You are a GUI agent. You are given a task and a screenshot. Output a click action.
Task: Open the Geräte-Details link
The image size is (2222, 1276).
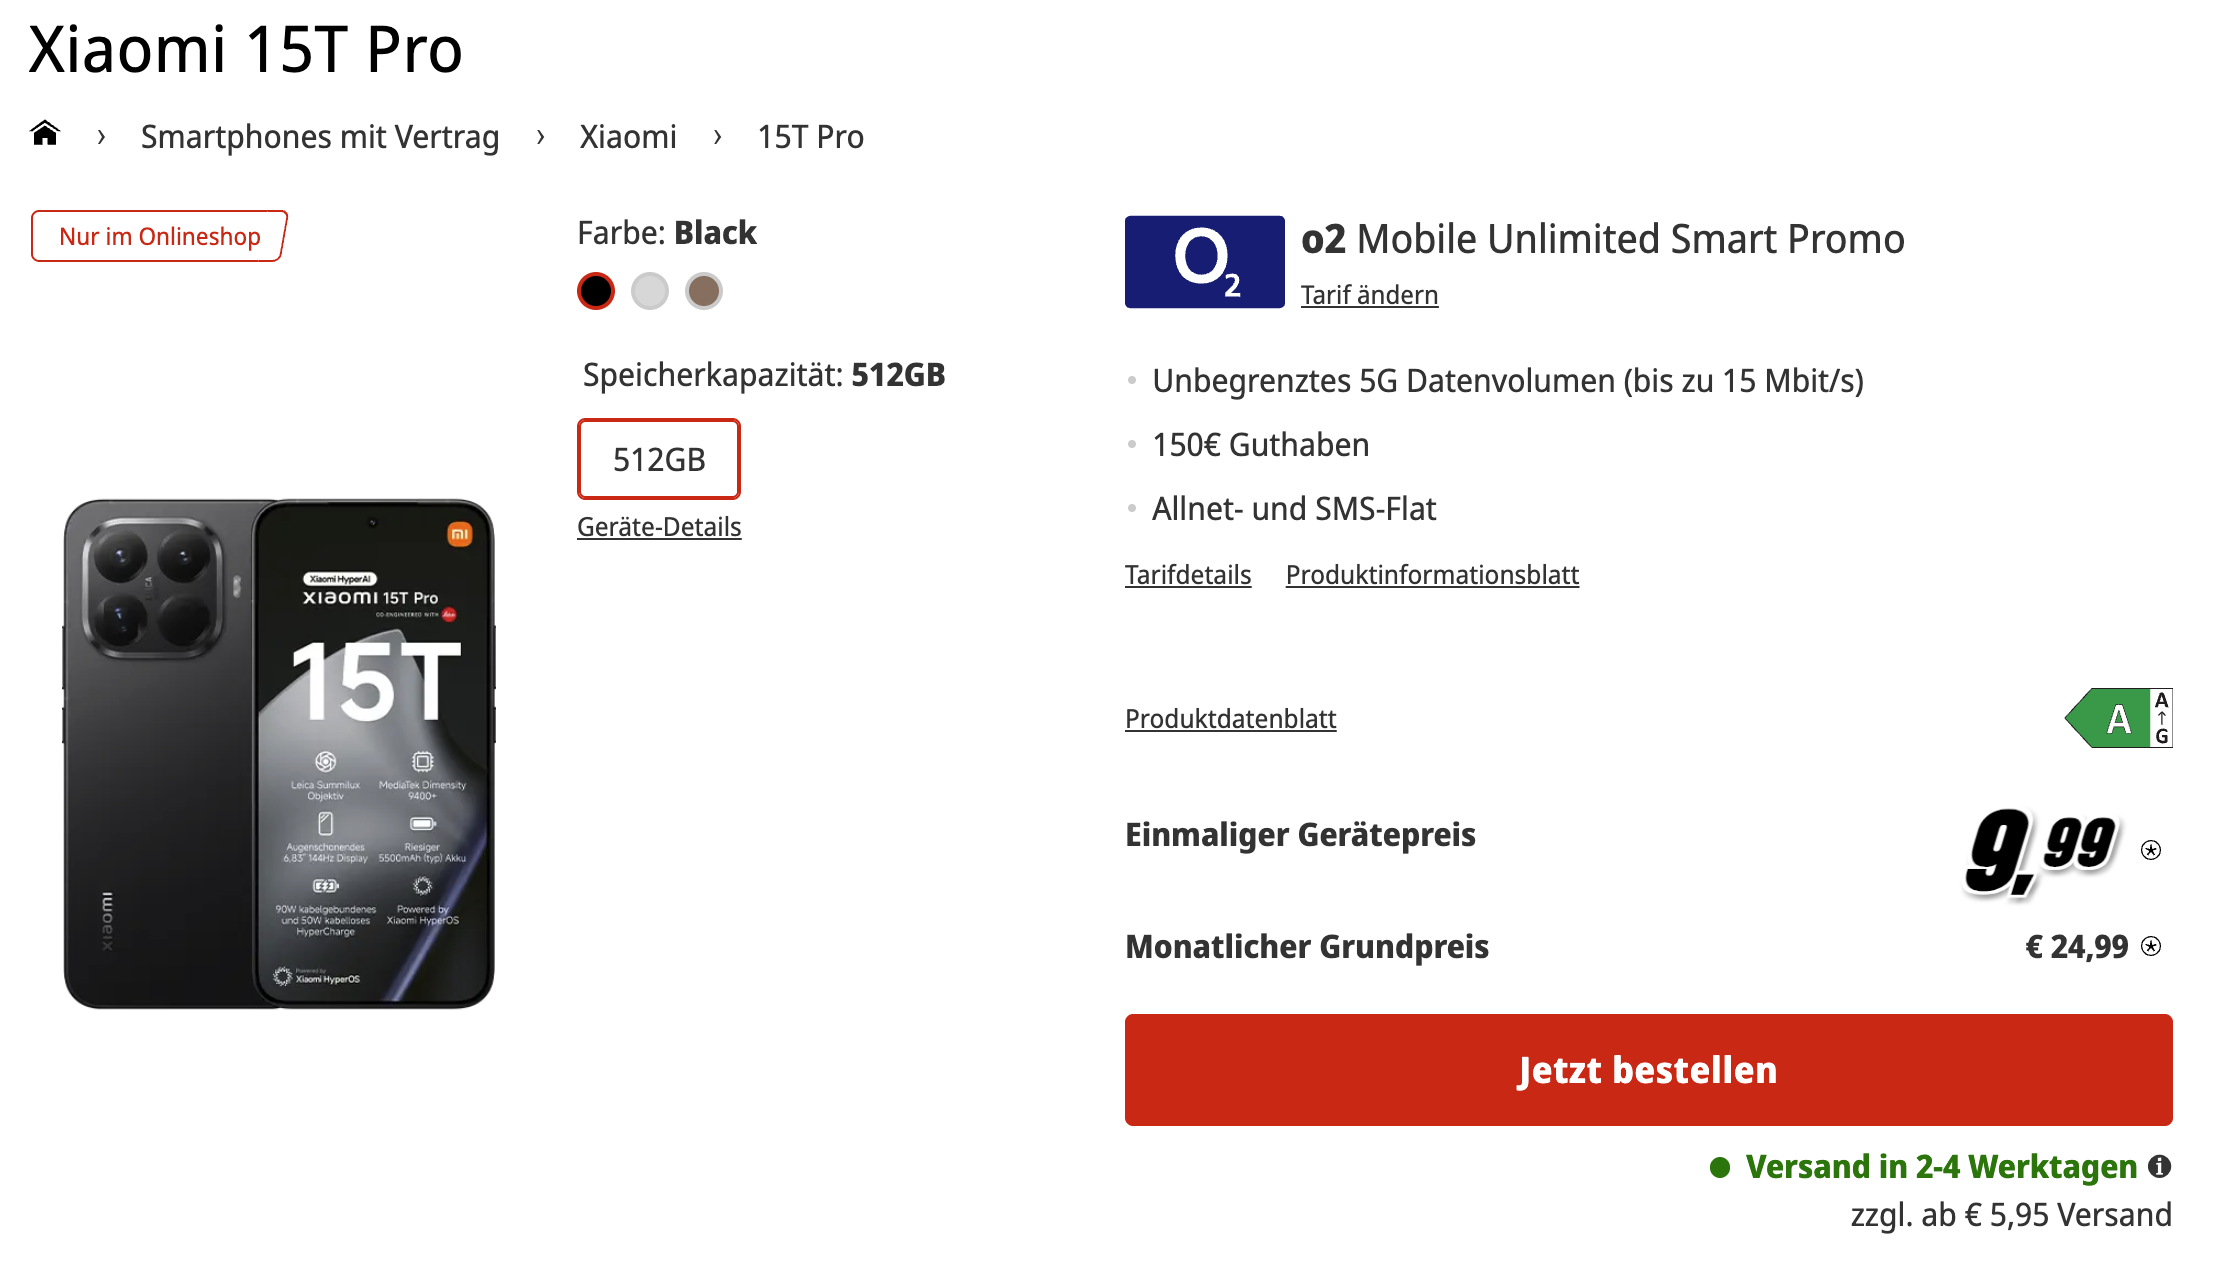pyautogui.click(x=659, y=527)
